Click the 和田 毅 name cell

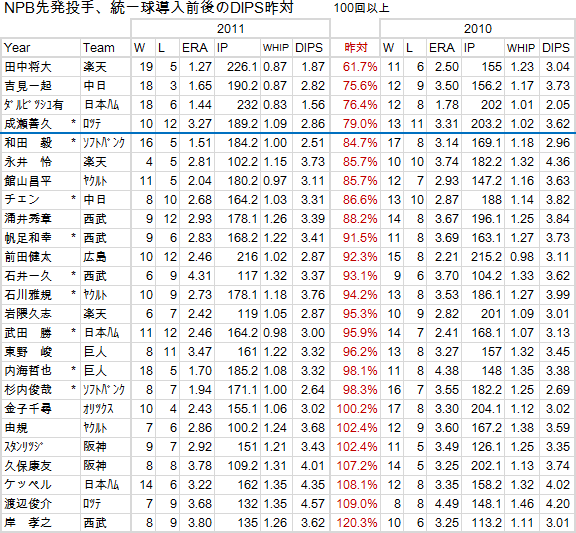click(x=40, y=143)
